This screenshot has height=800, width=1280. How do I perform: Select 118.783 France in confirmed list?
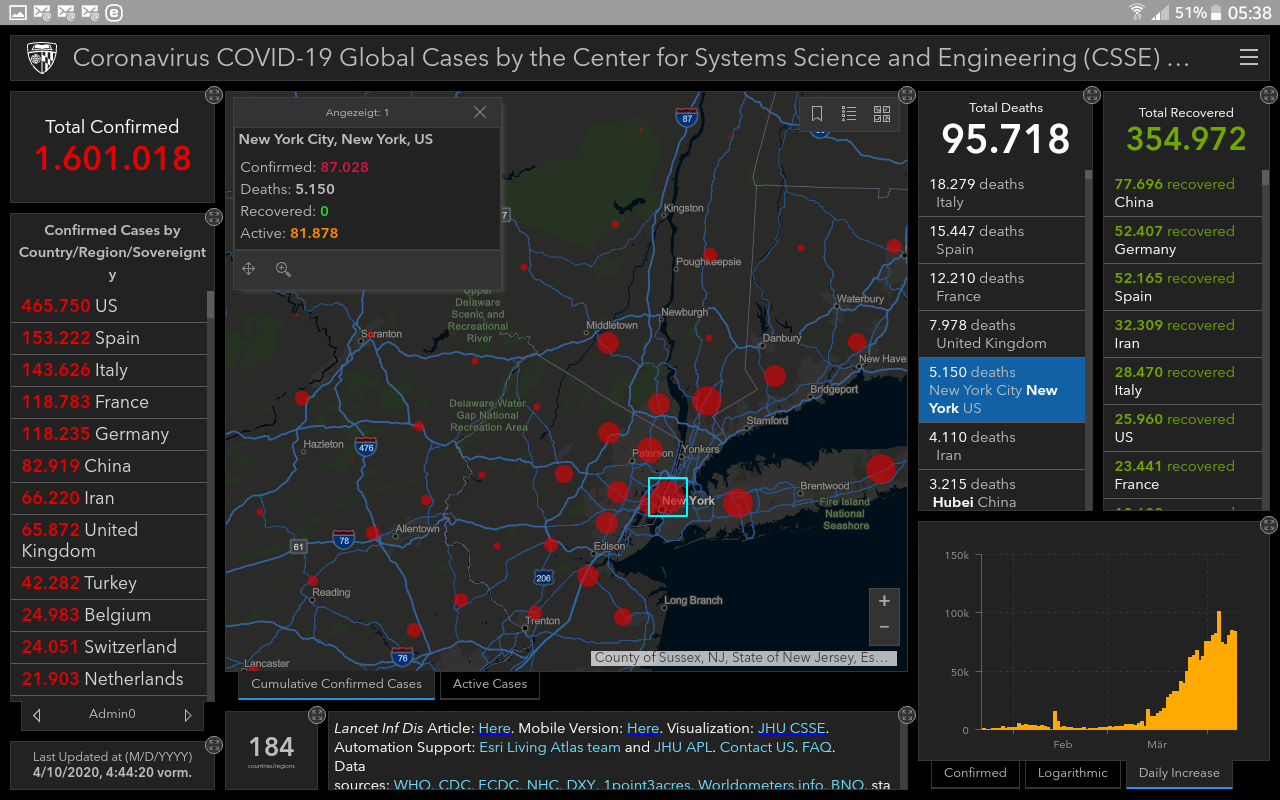click(x=109, y=402)
